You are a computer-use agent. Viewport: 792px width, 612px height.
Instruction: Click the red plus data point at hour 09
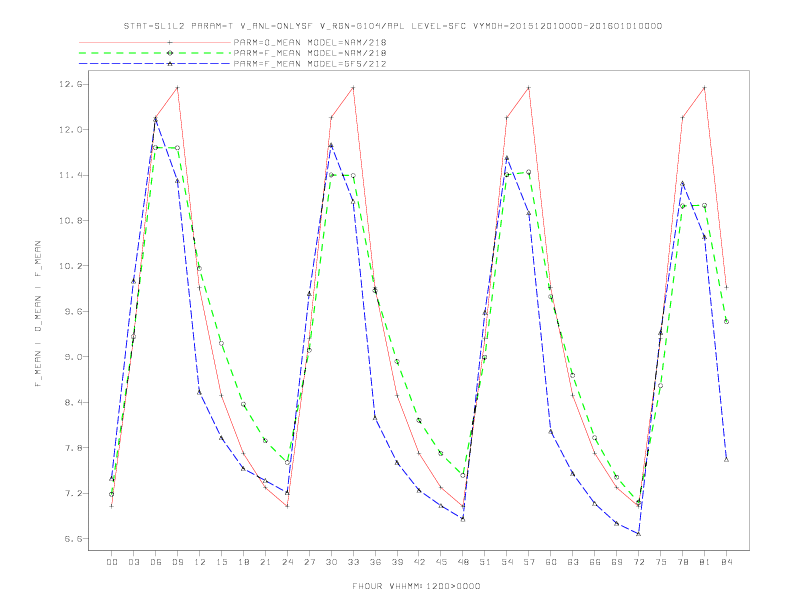coord(177,88)
